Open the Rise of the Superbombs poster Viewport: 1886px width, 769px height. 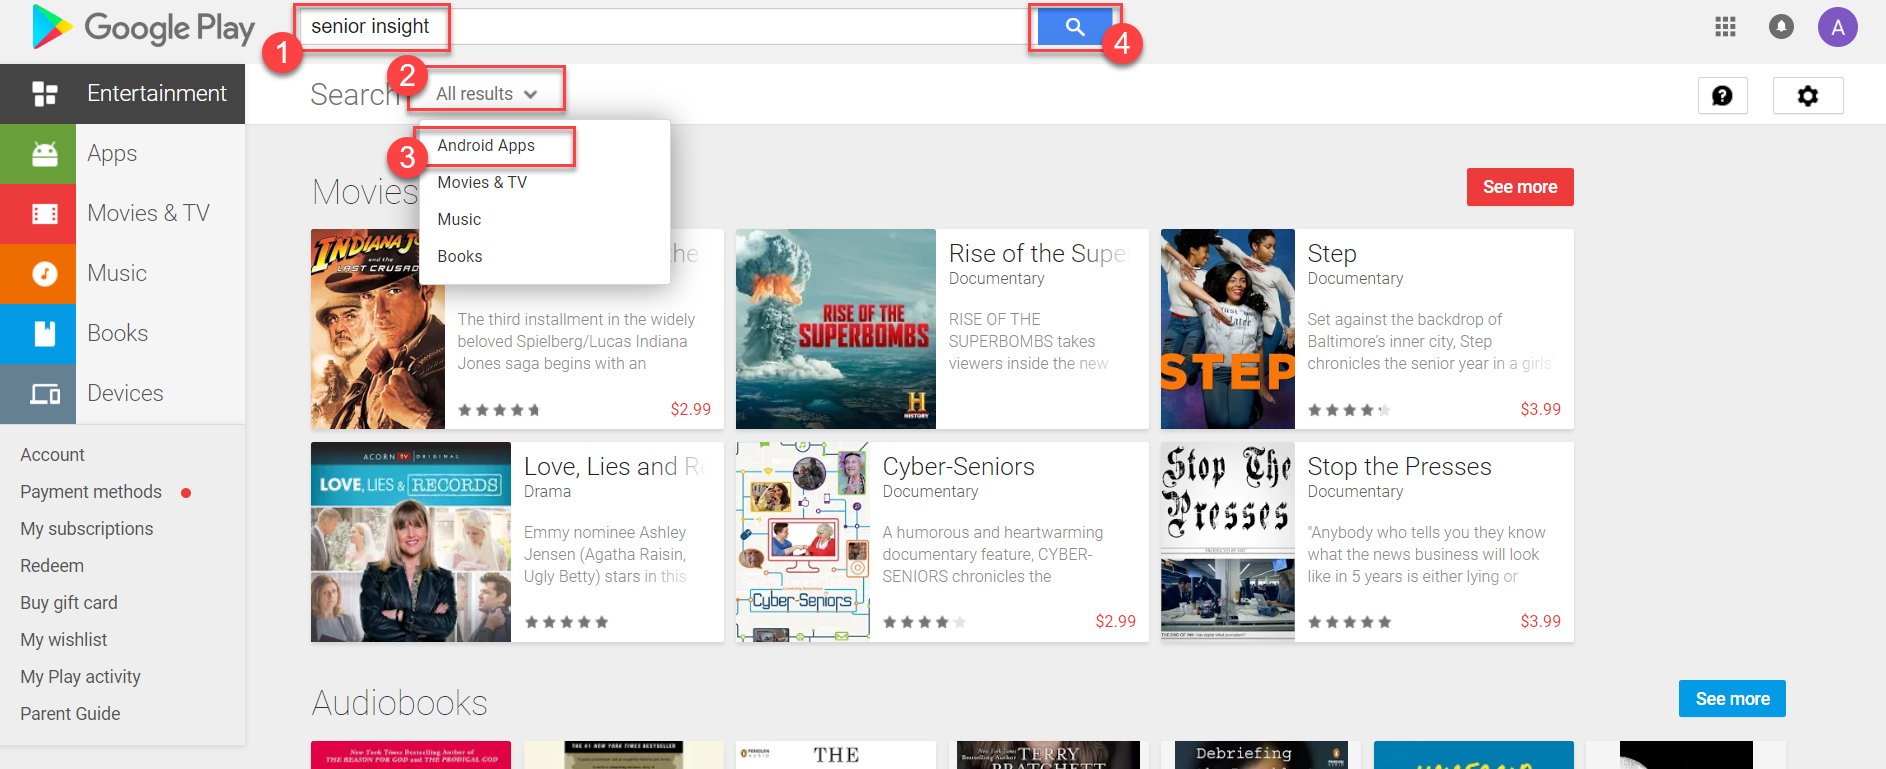tap(836, 329)
